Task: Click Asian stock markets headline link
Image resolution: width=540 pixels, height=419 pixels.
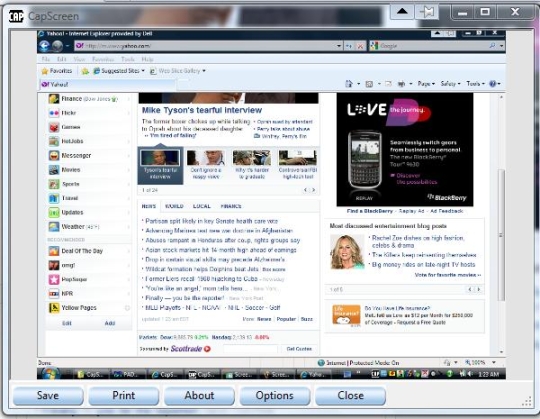Action: [220, 250]
